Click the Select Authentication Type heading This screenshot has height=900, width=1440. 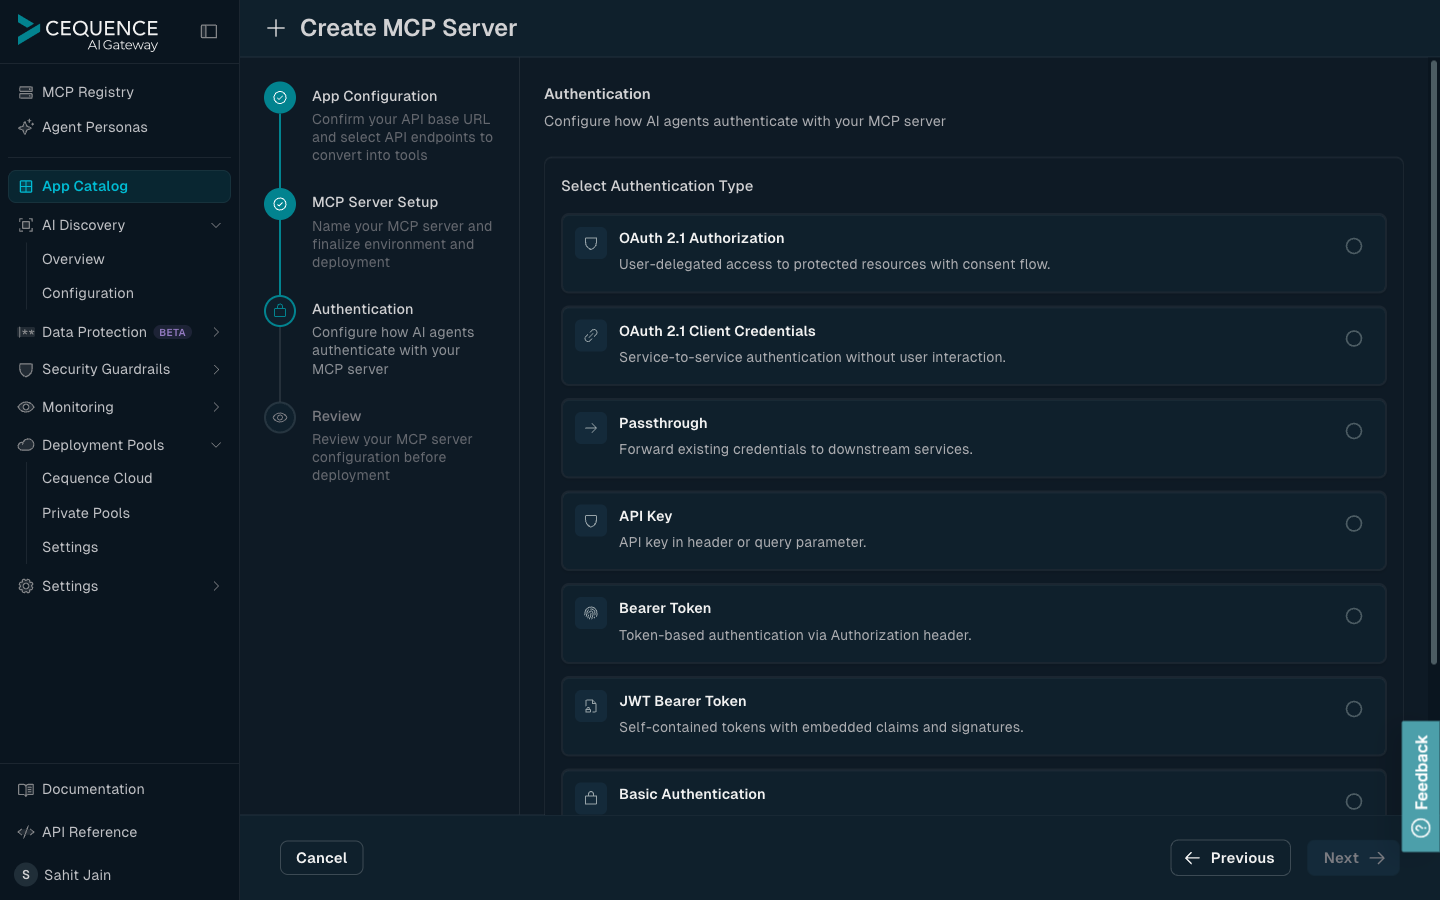pos(657,186)
